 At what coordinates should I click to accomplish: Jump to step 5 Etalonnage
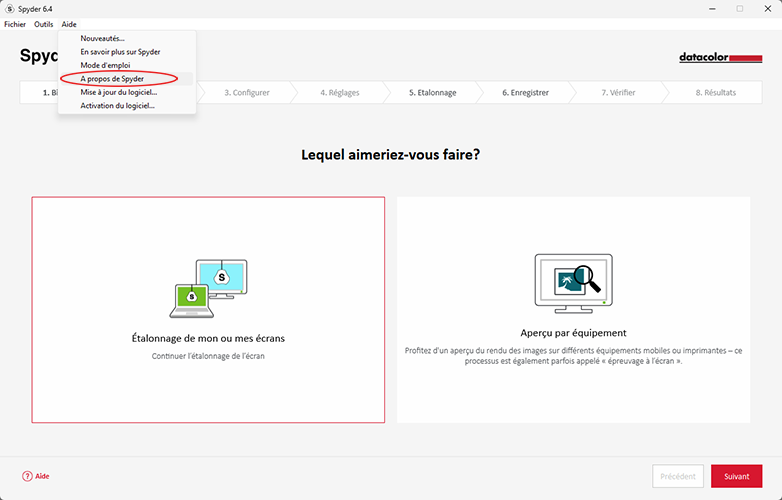[432, 93]
